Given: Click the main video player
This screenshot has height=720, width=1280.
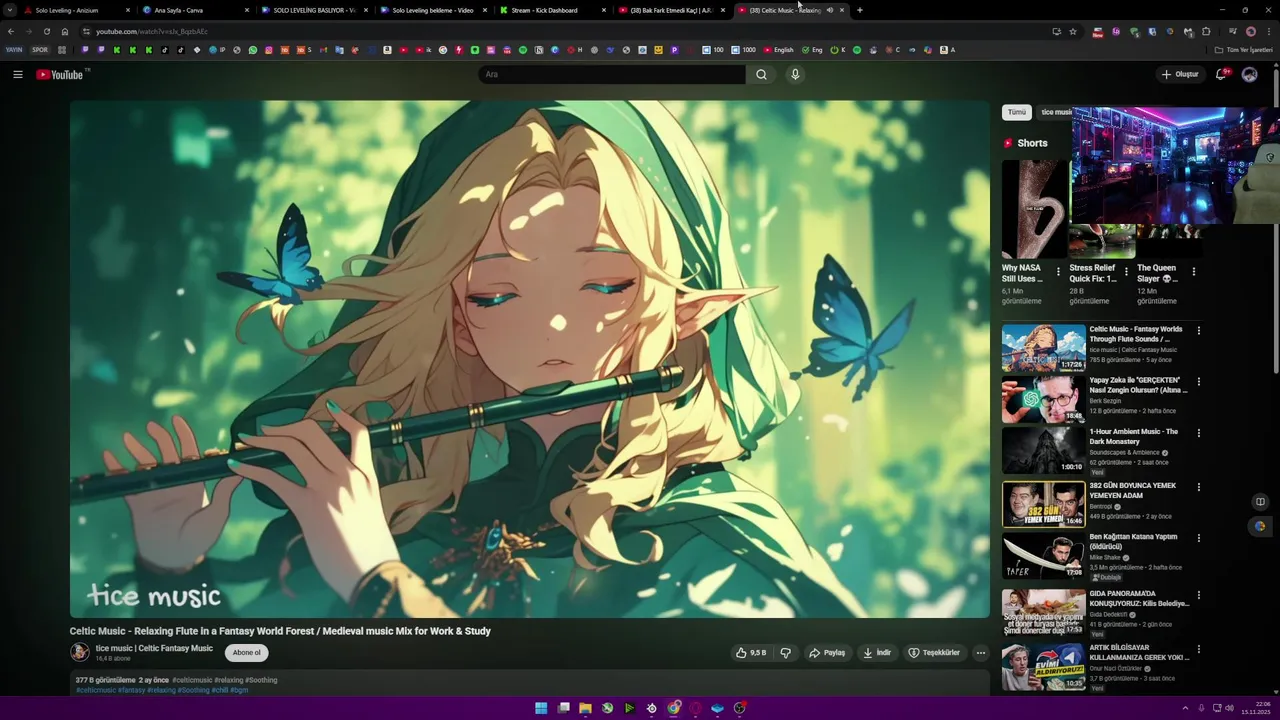Looking at the screenshot, I should [x=530, y=359].
